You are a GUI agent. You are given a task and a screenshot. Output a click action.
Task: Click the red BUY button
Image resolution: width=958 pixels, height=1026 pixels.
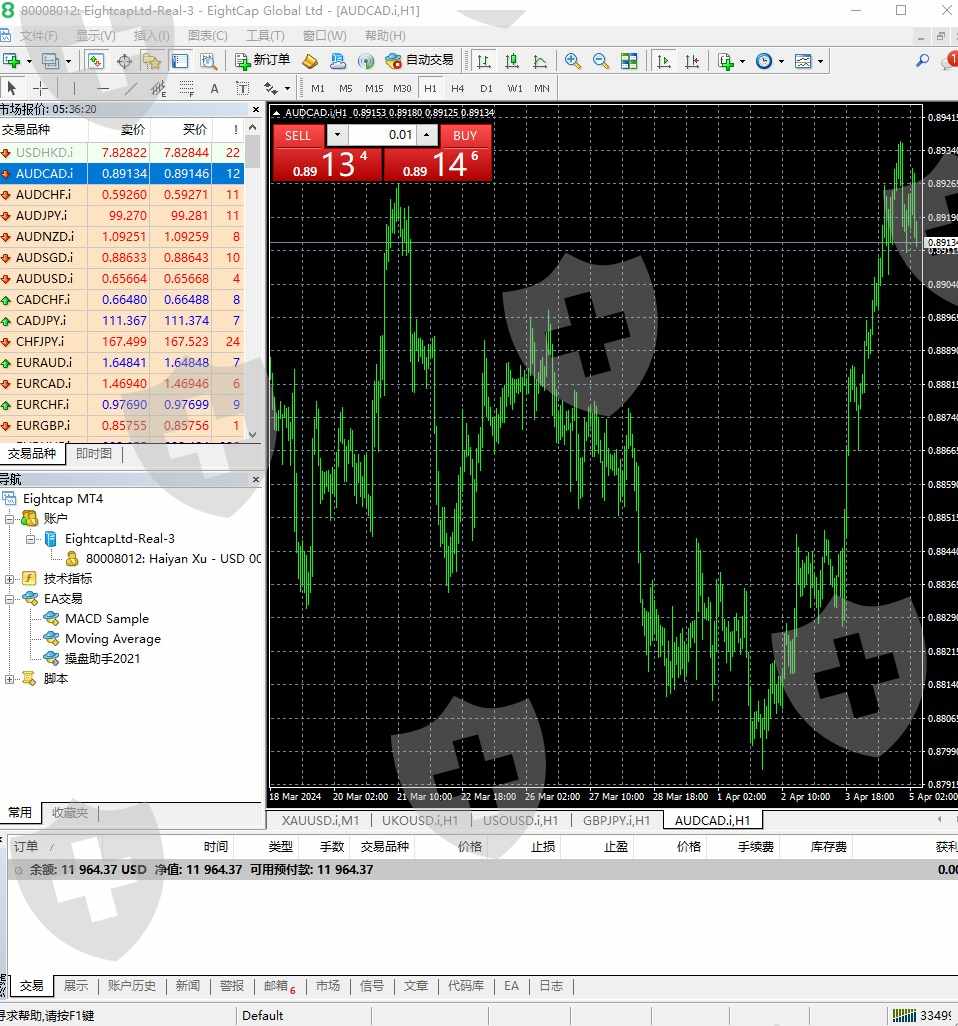pos(465,135)
